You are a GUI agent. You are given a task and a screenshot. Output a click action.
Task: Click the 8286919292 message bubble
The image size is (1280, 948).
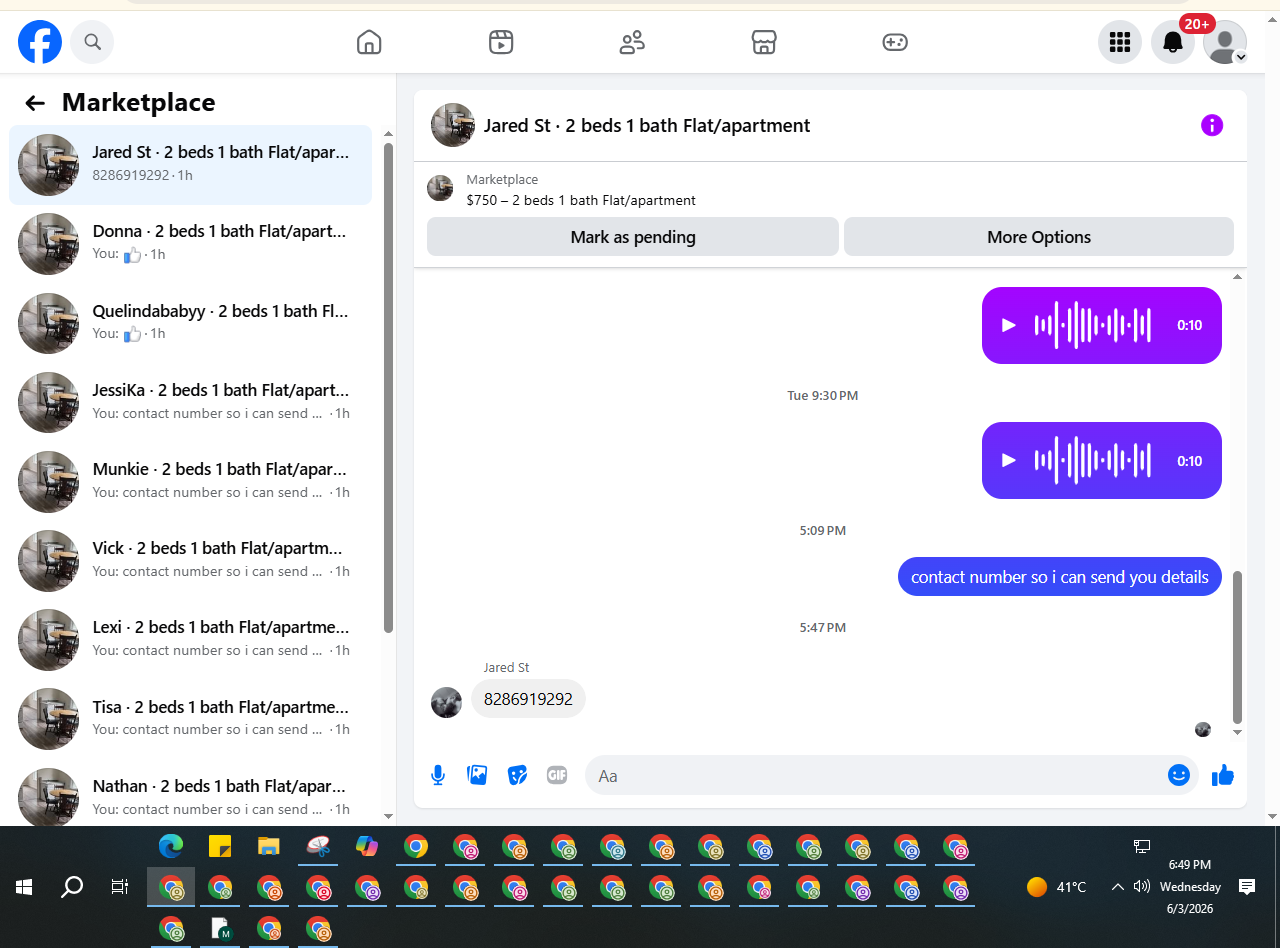528,699
